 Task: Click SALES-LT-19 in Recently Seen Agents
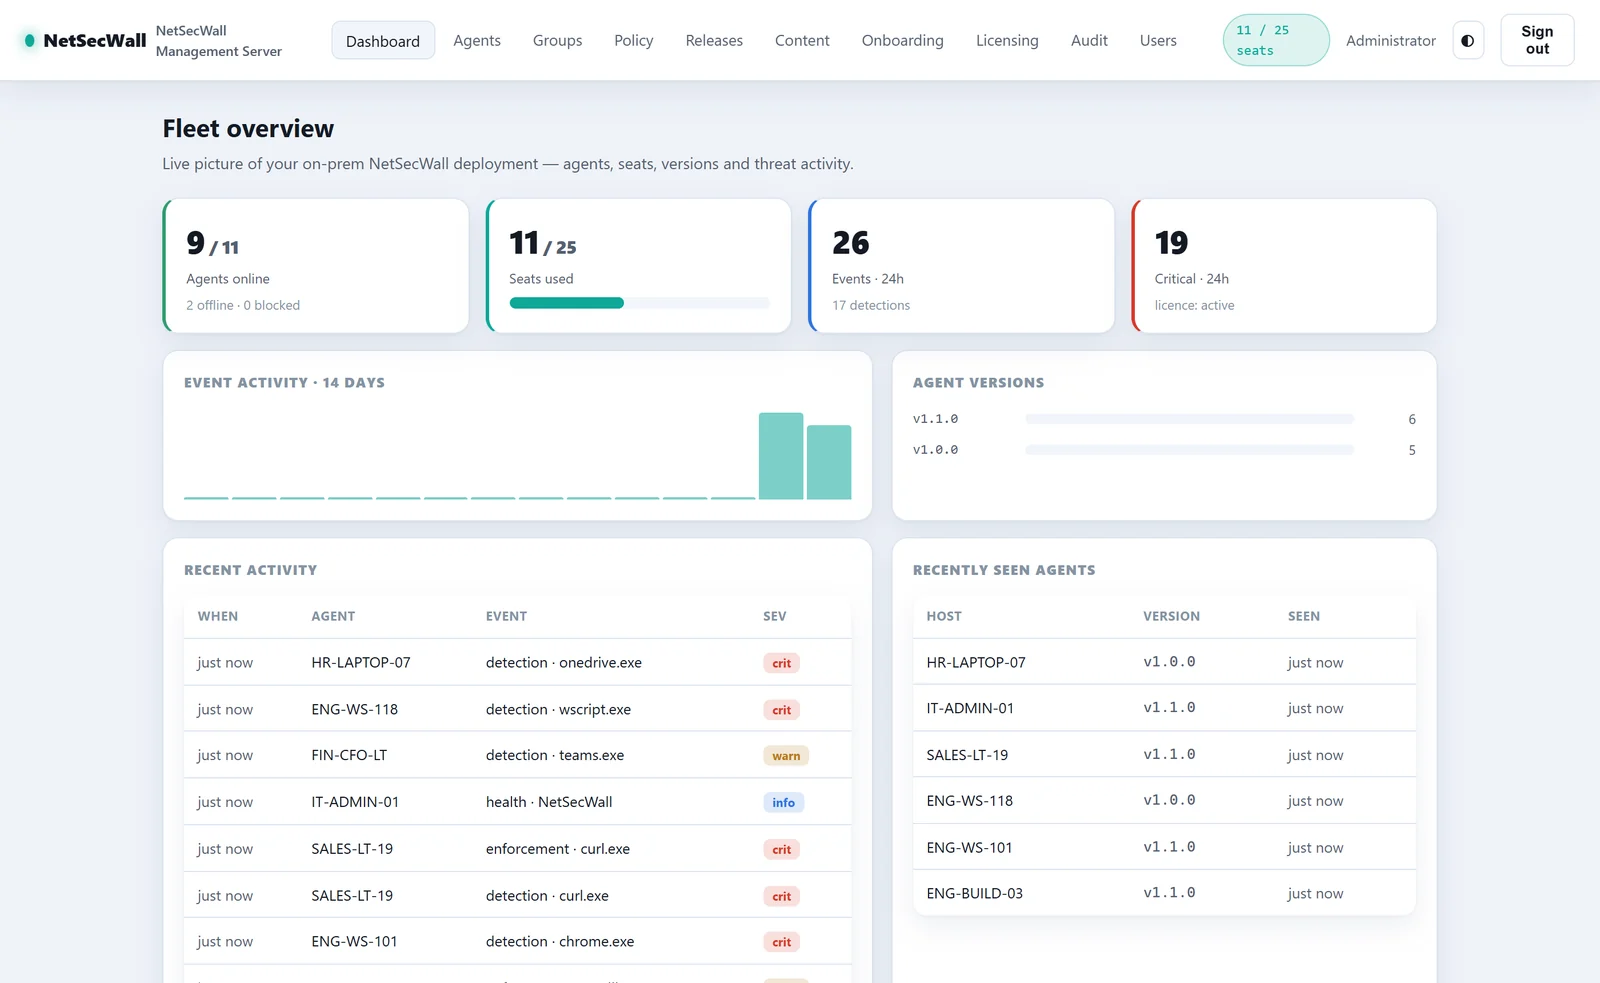coord(967,755)
